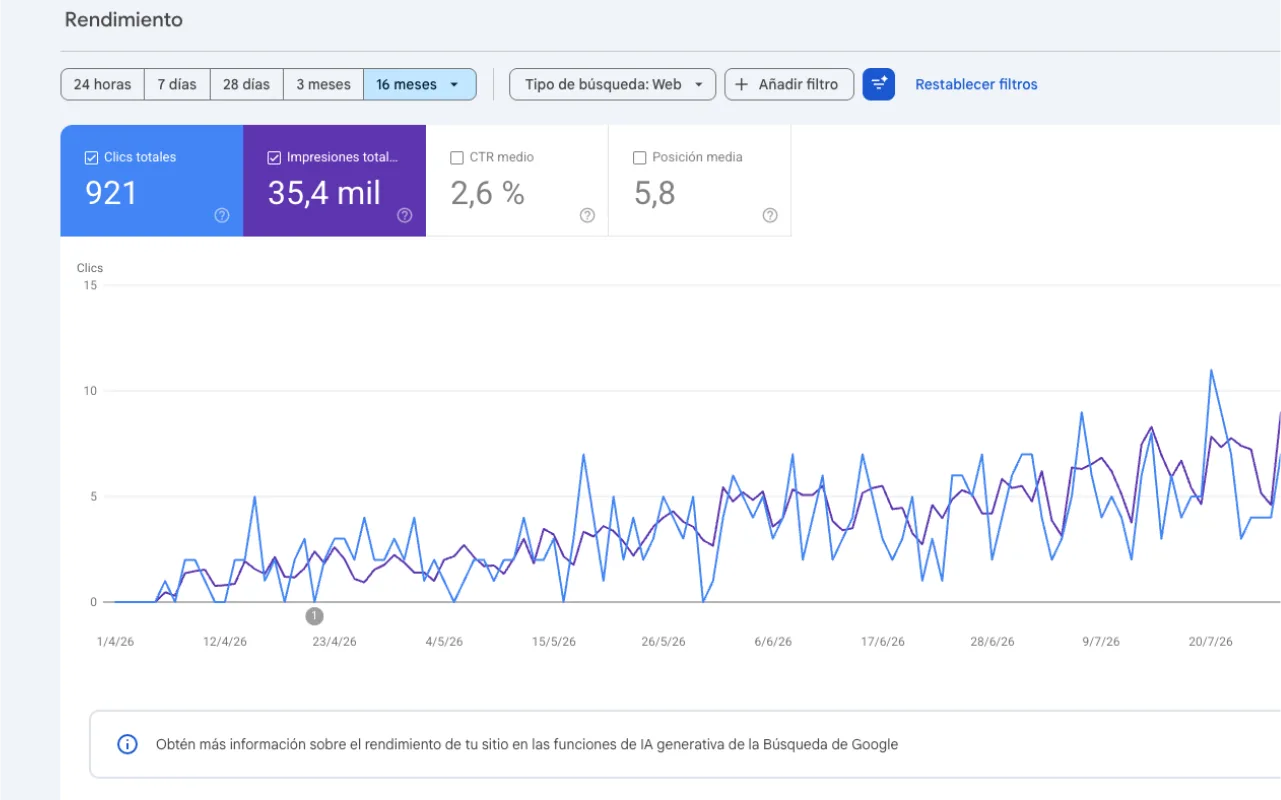Click the 921 total clicks value
The height and width of the screenshot is (800, 1281).
110,193
